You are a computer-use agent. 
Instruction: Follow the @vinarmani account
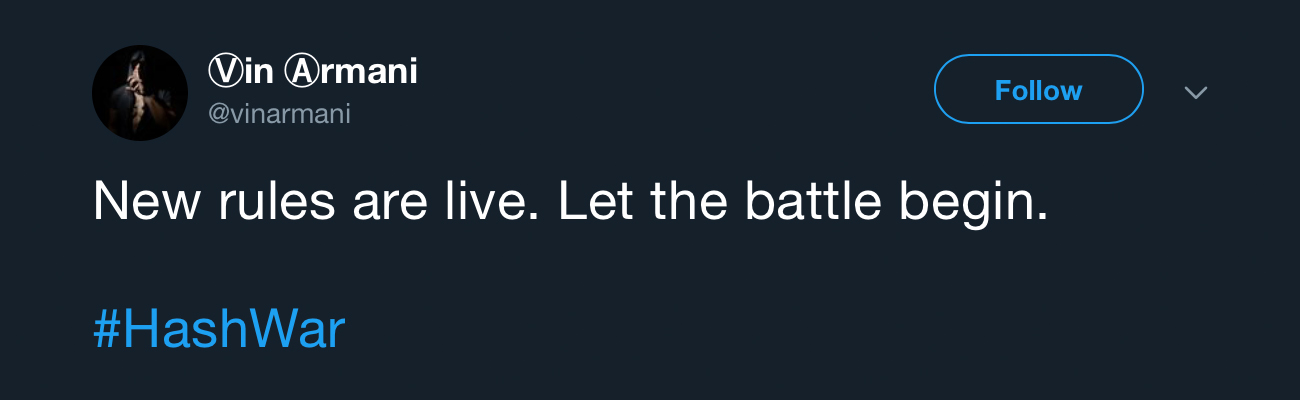click(1038, 90)
